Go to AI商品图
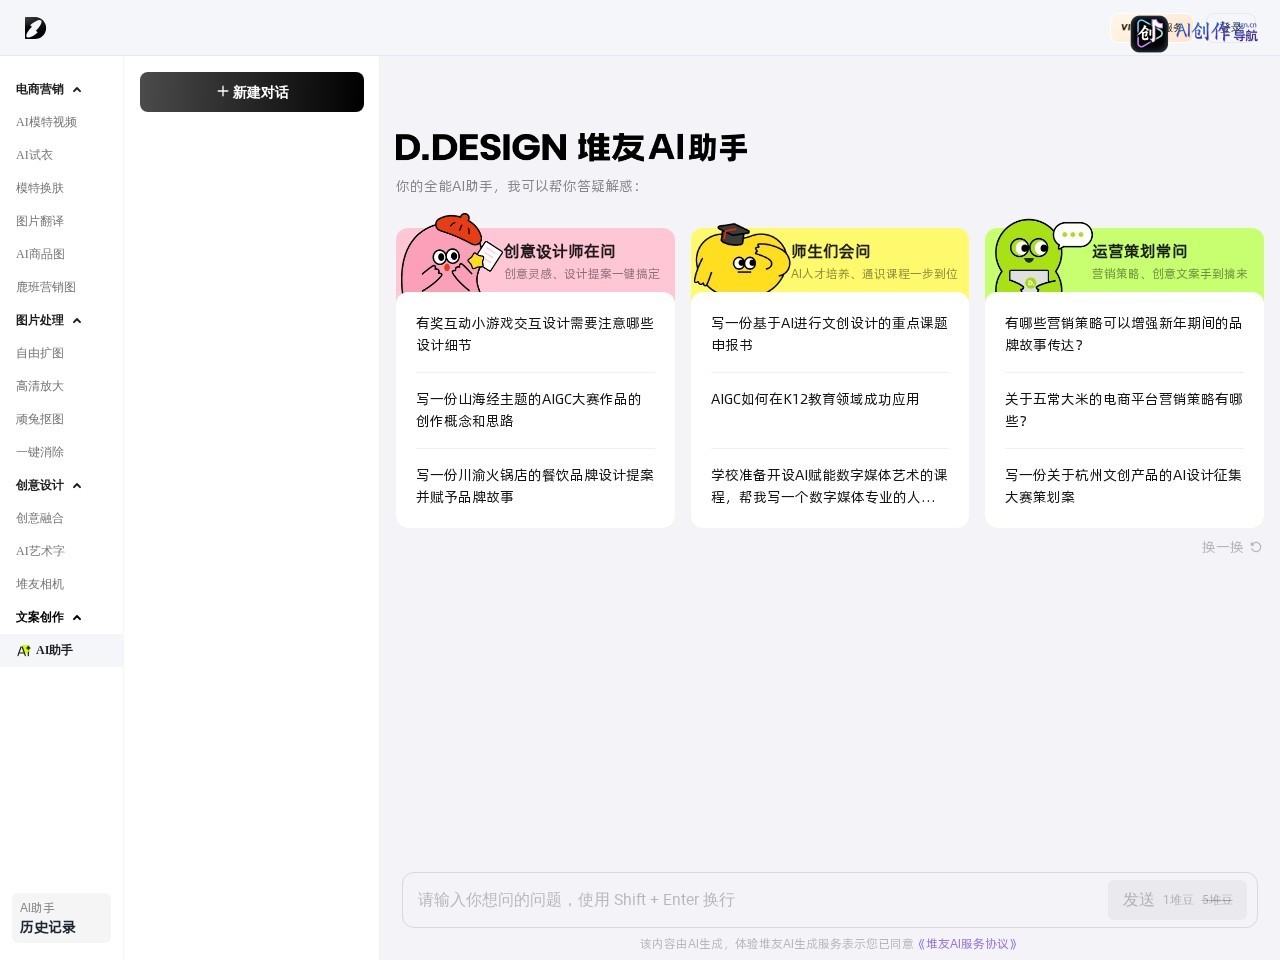 pos(40,254)
